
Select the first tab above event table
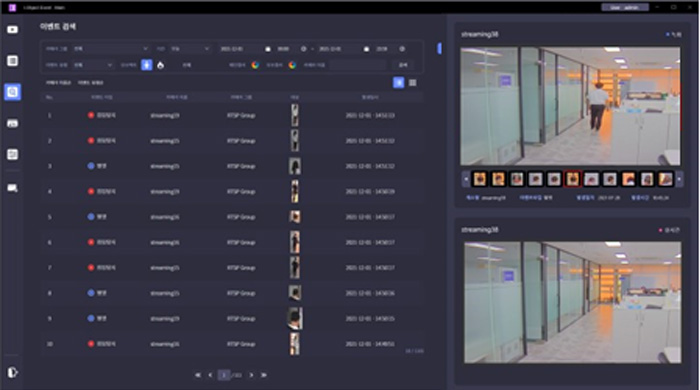pos(58,83)
